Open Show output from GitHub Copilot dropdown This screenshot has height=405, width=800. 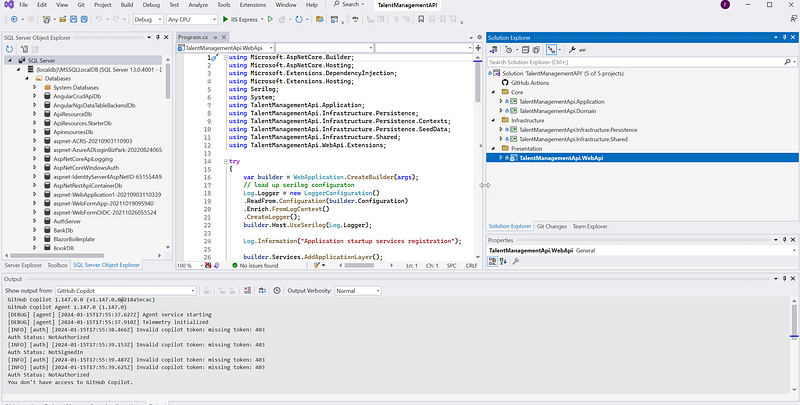[x=125, y=290]
